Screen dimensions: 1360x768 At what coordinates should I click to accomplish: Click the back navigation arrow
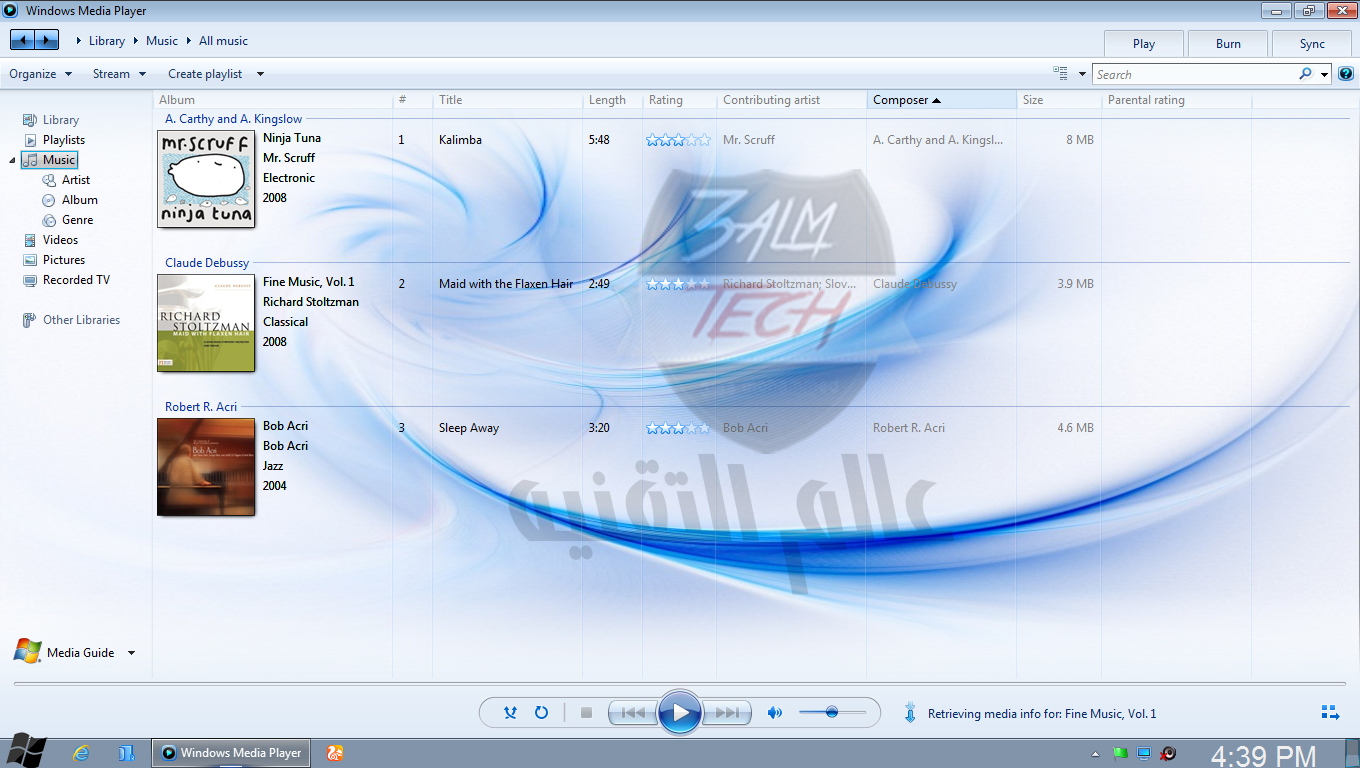pyautogui.click(x=21, y=40)
